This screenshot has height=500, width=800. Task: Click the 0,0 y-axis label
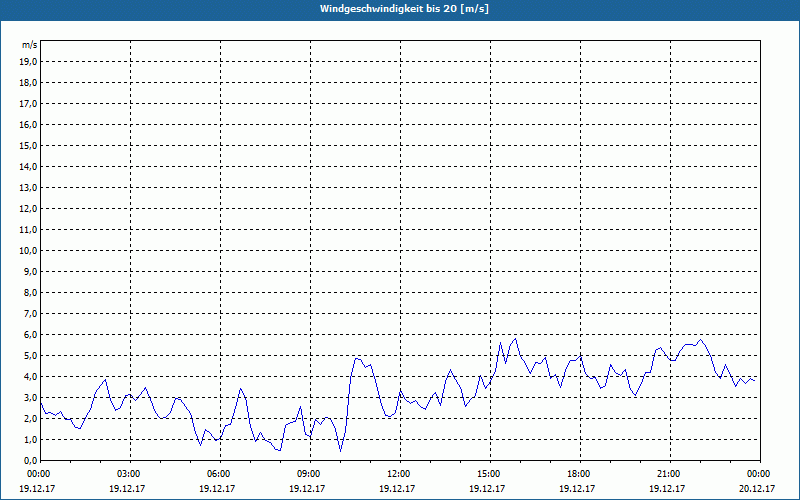(x=31, y=461)
